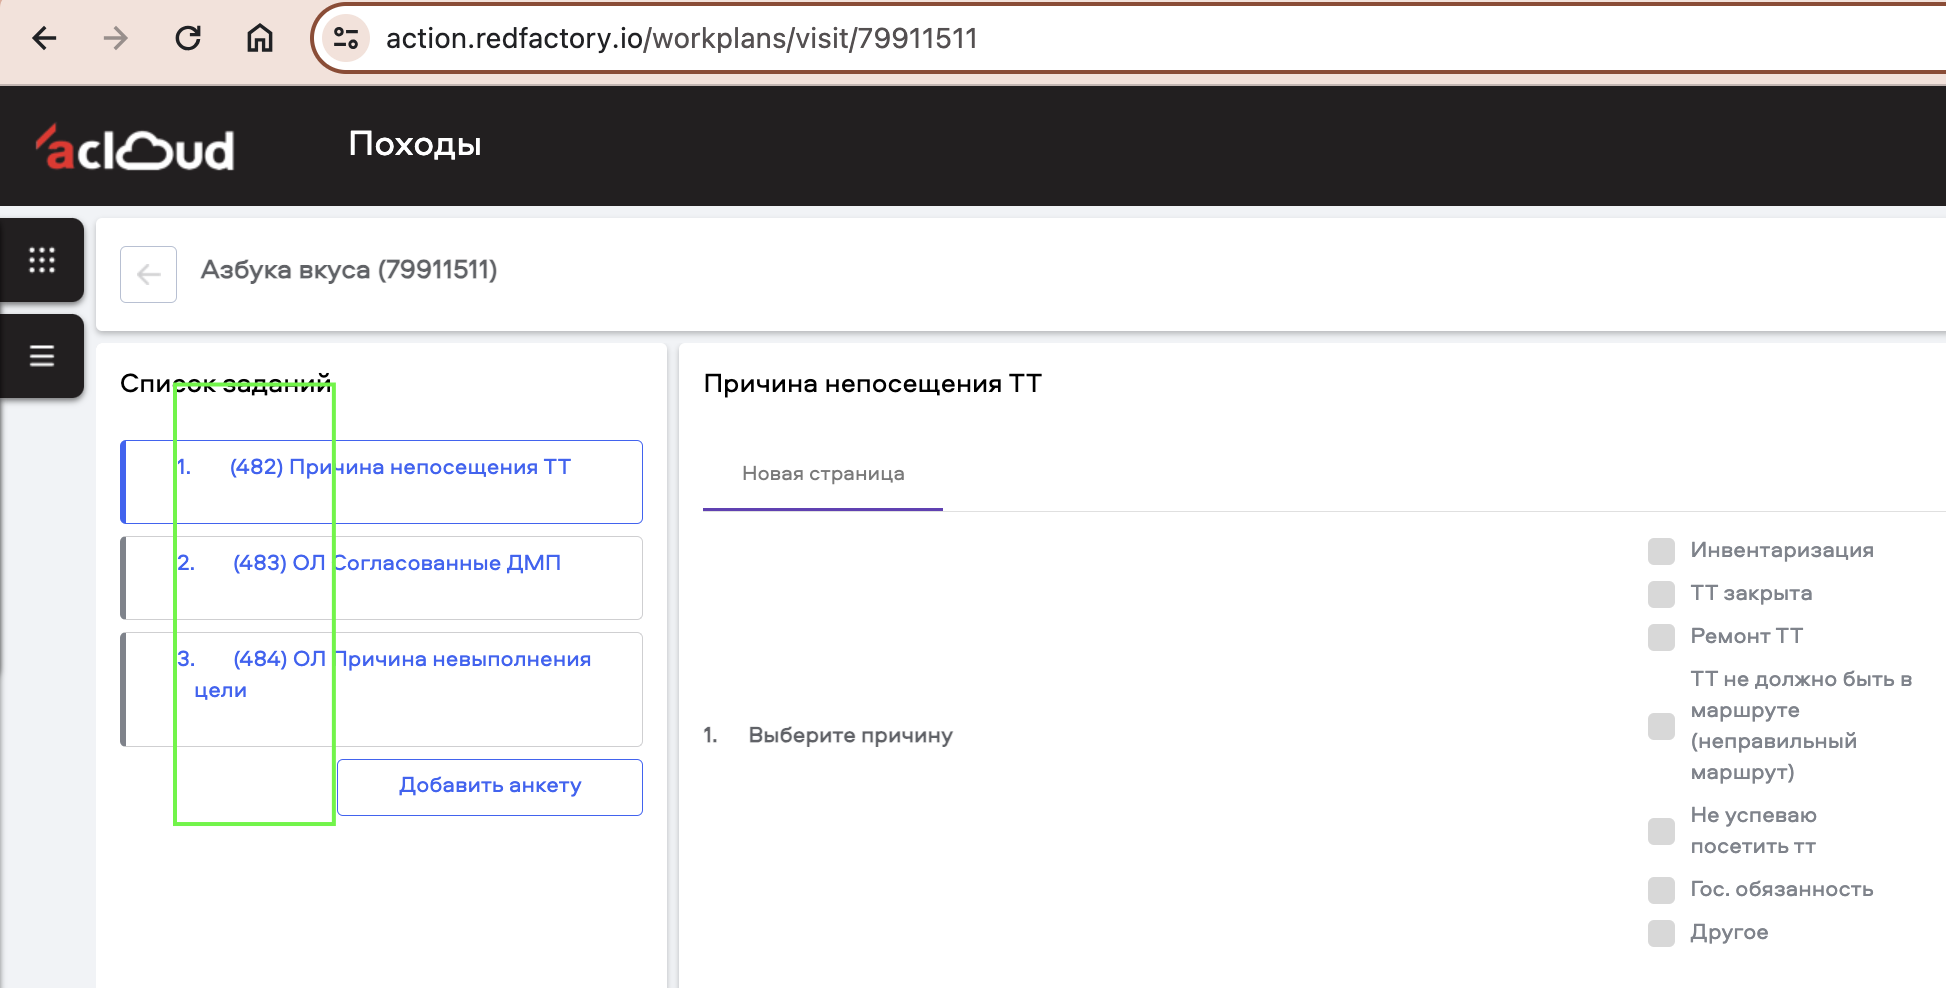Open task (483) ОЛ Согласованные ДМП
Viewport: 1946px width, 988px height.
[381, 578]
